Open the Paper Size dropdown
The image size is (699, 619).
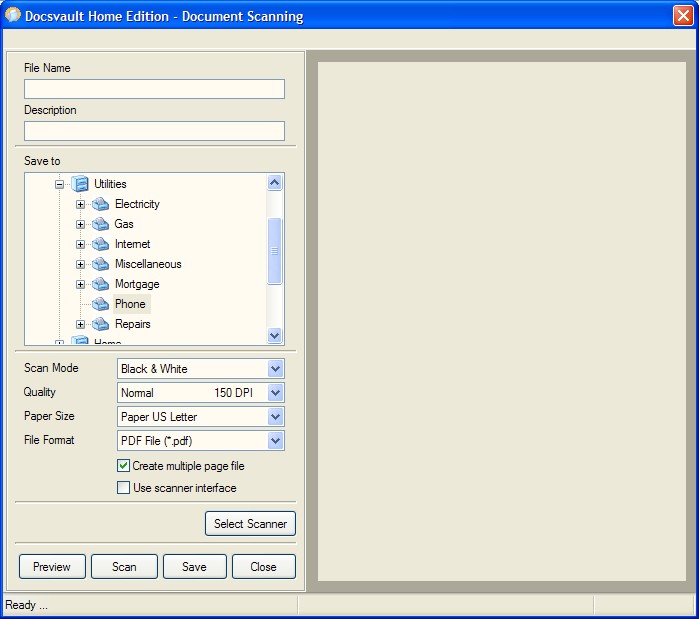pyautogui.click(x=275, y=417)
